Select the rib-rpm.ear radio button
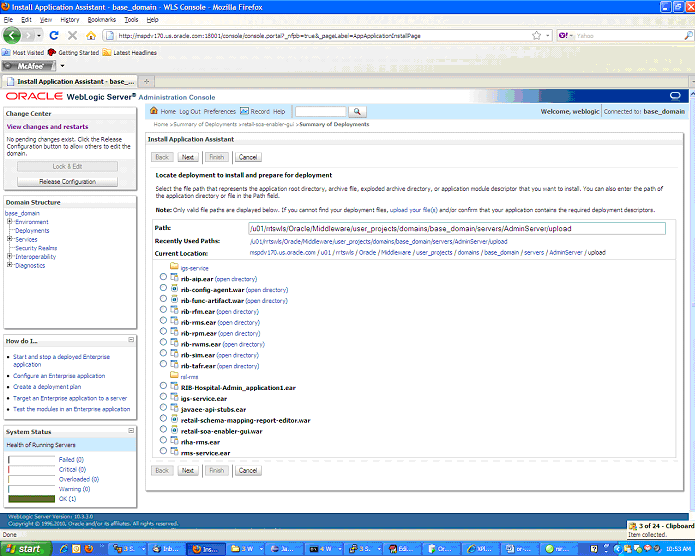The height and width of the screenshot is (556, 695). tap(163, 331)
